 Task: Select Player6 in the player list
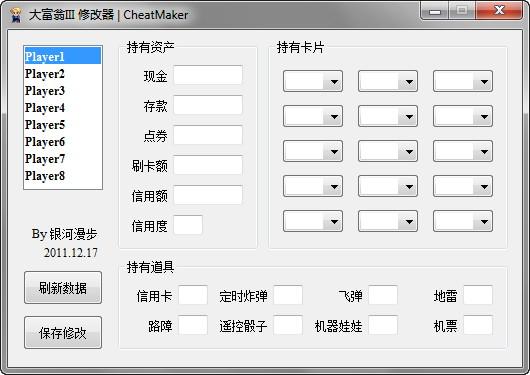click(x=63, y=141)
